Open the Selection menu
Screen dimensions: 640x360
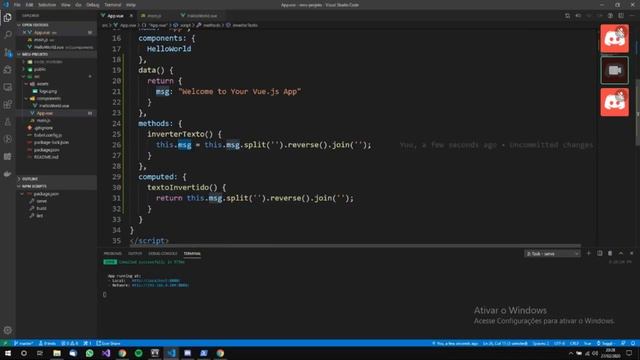(x=47, y=5)
